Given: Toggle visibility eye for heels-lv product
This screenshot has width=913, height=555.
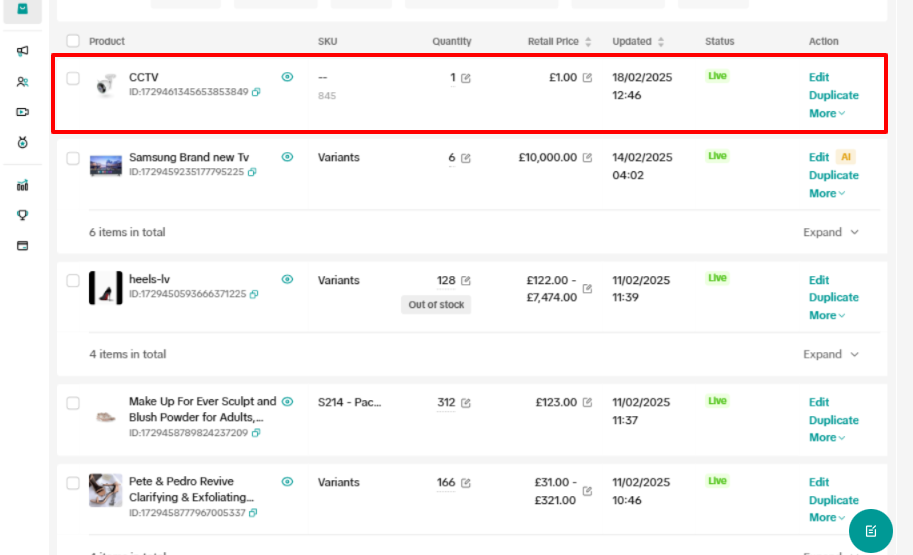Looking at the screenshot, I should [287, 280].
